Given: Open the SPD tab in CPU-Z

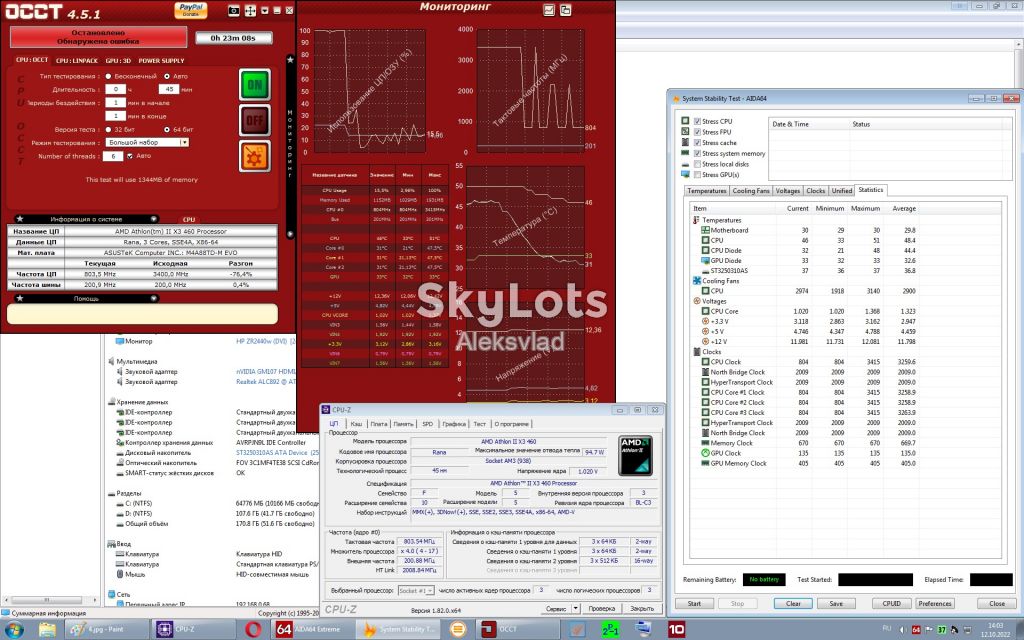Looking at the screenshot, I should coord(428,424).
